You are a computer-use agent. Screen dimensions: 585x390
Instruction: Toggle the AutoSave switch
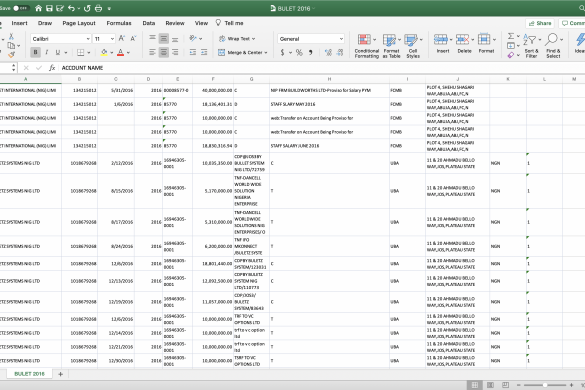(x=21, y=8)
